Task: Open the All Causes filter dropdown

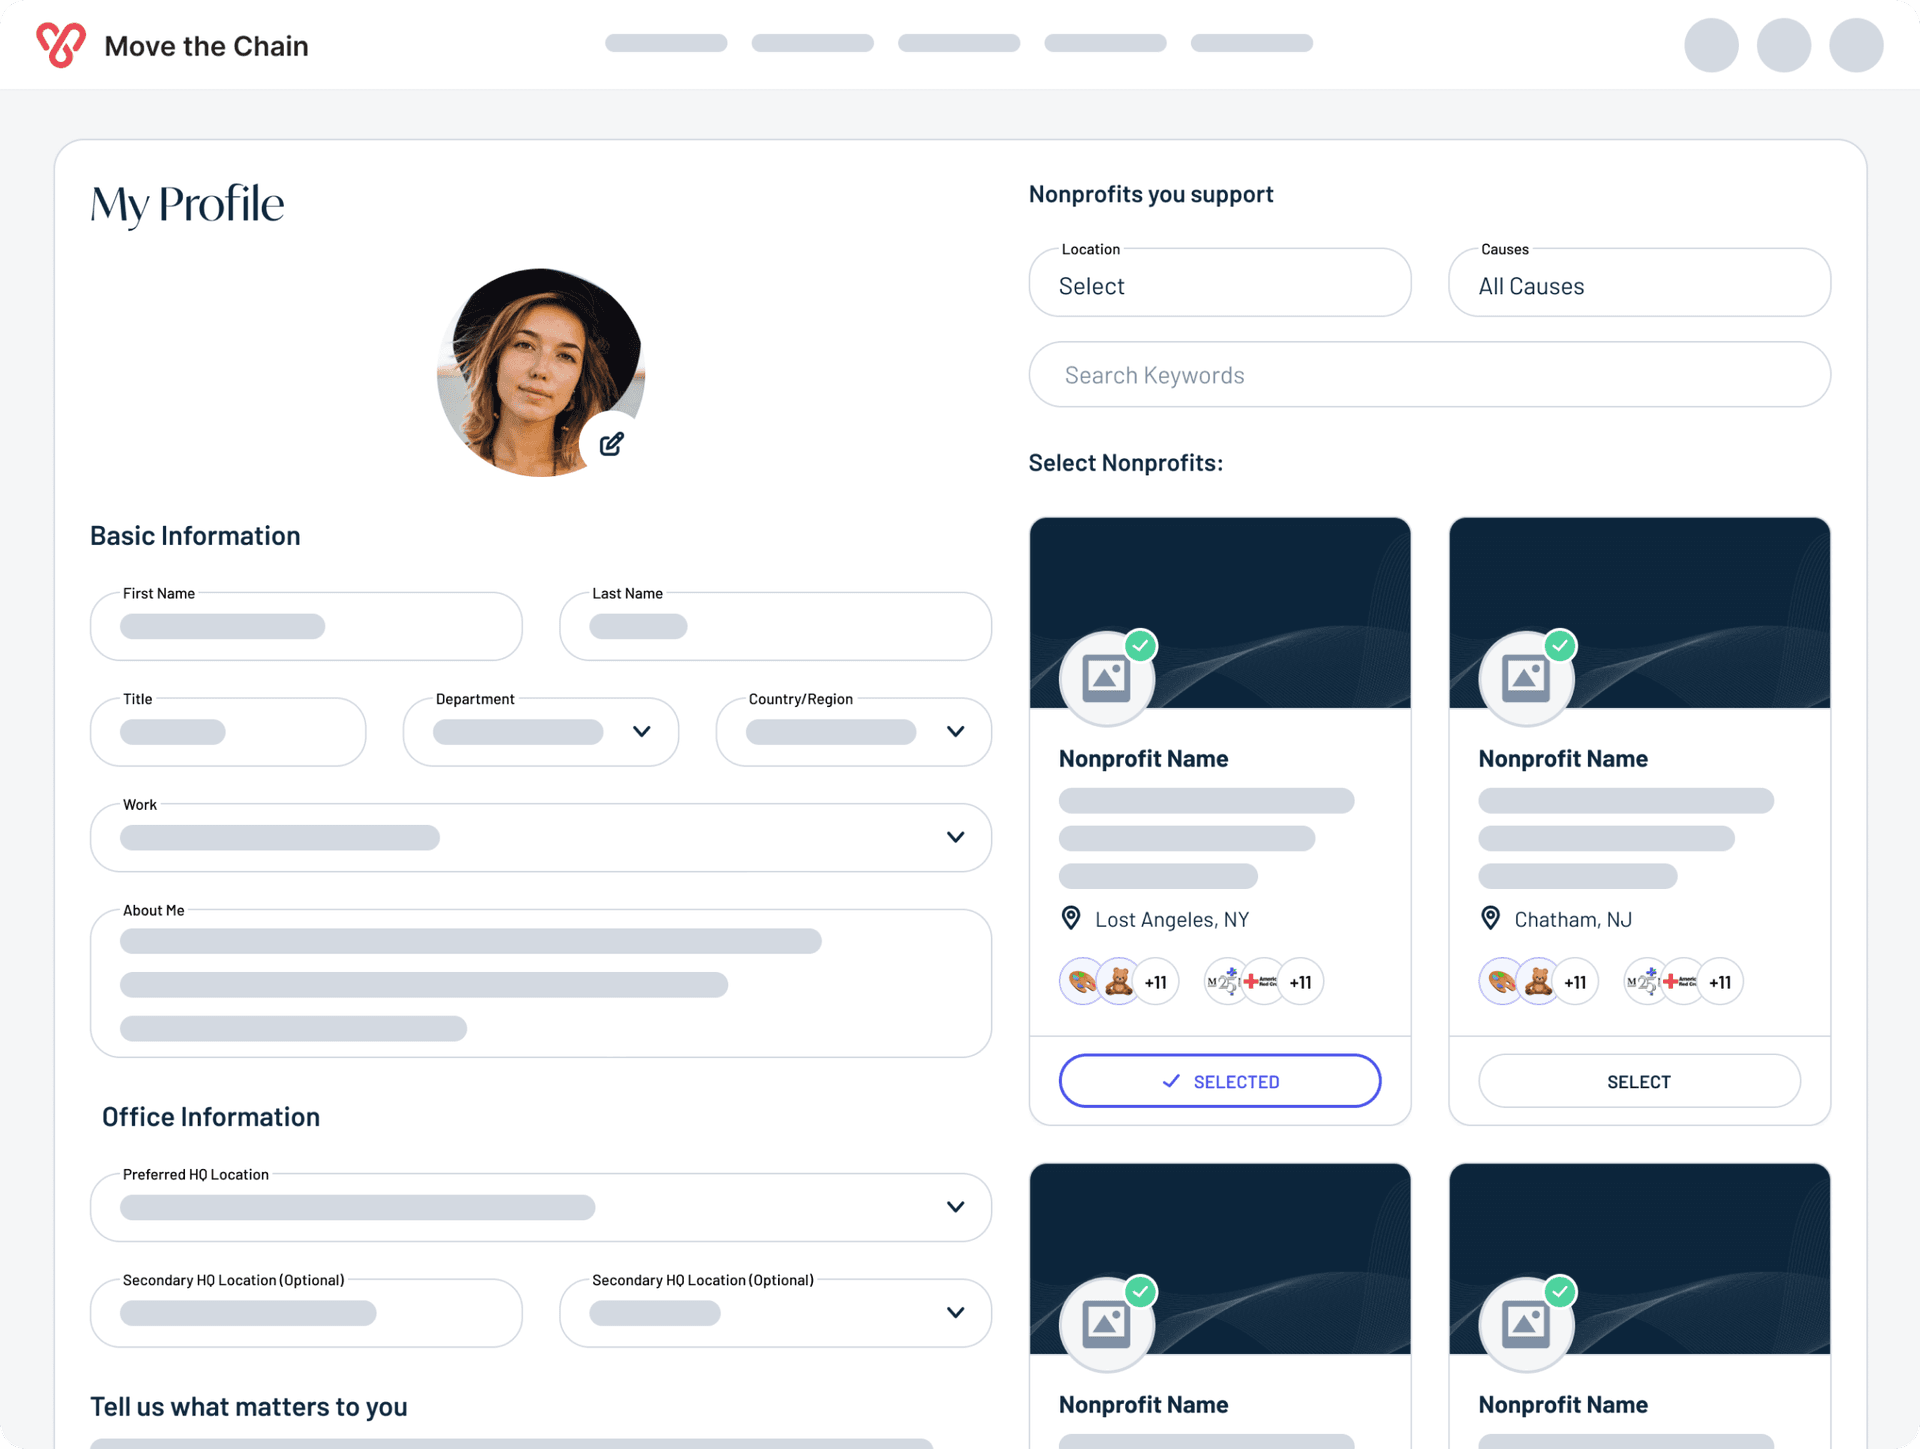Action: pos(1640,283)
